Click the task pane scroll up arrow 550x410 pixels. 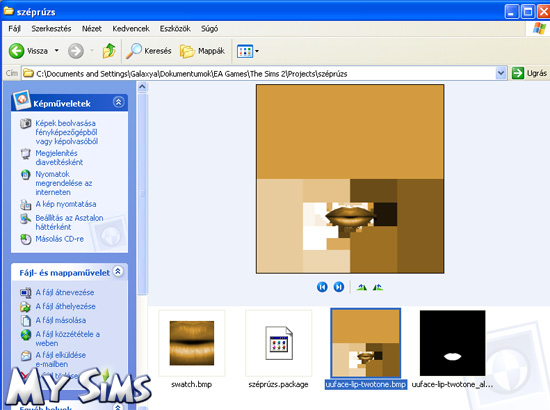[x=142, y=86]
